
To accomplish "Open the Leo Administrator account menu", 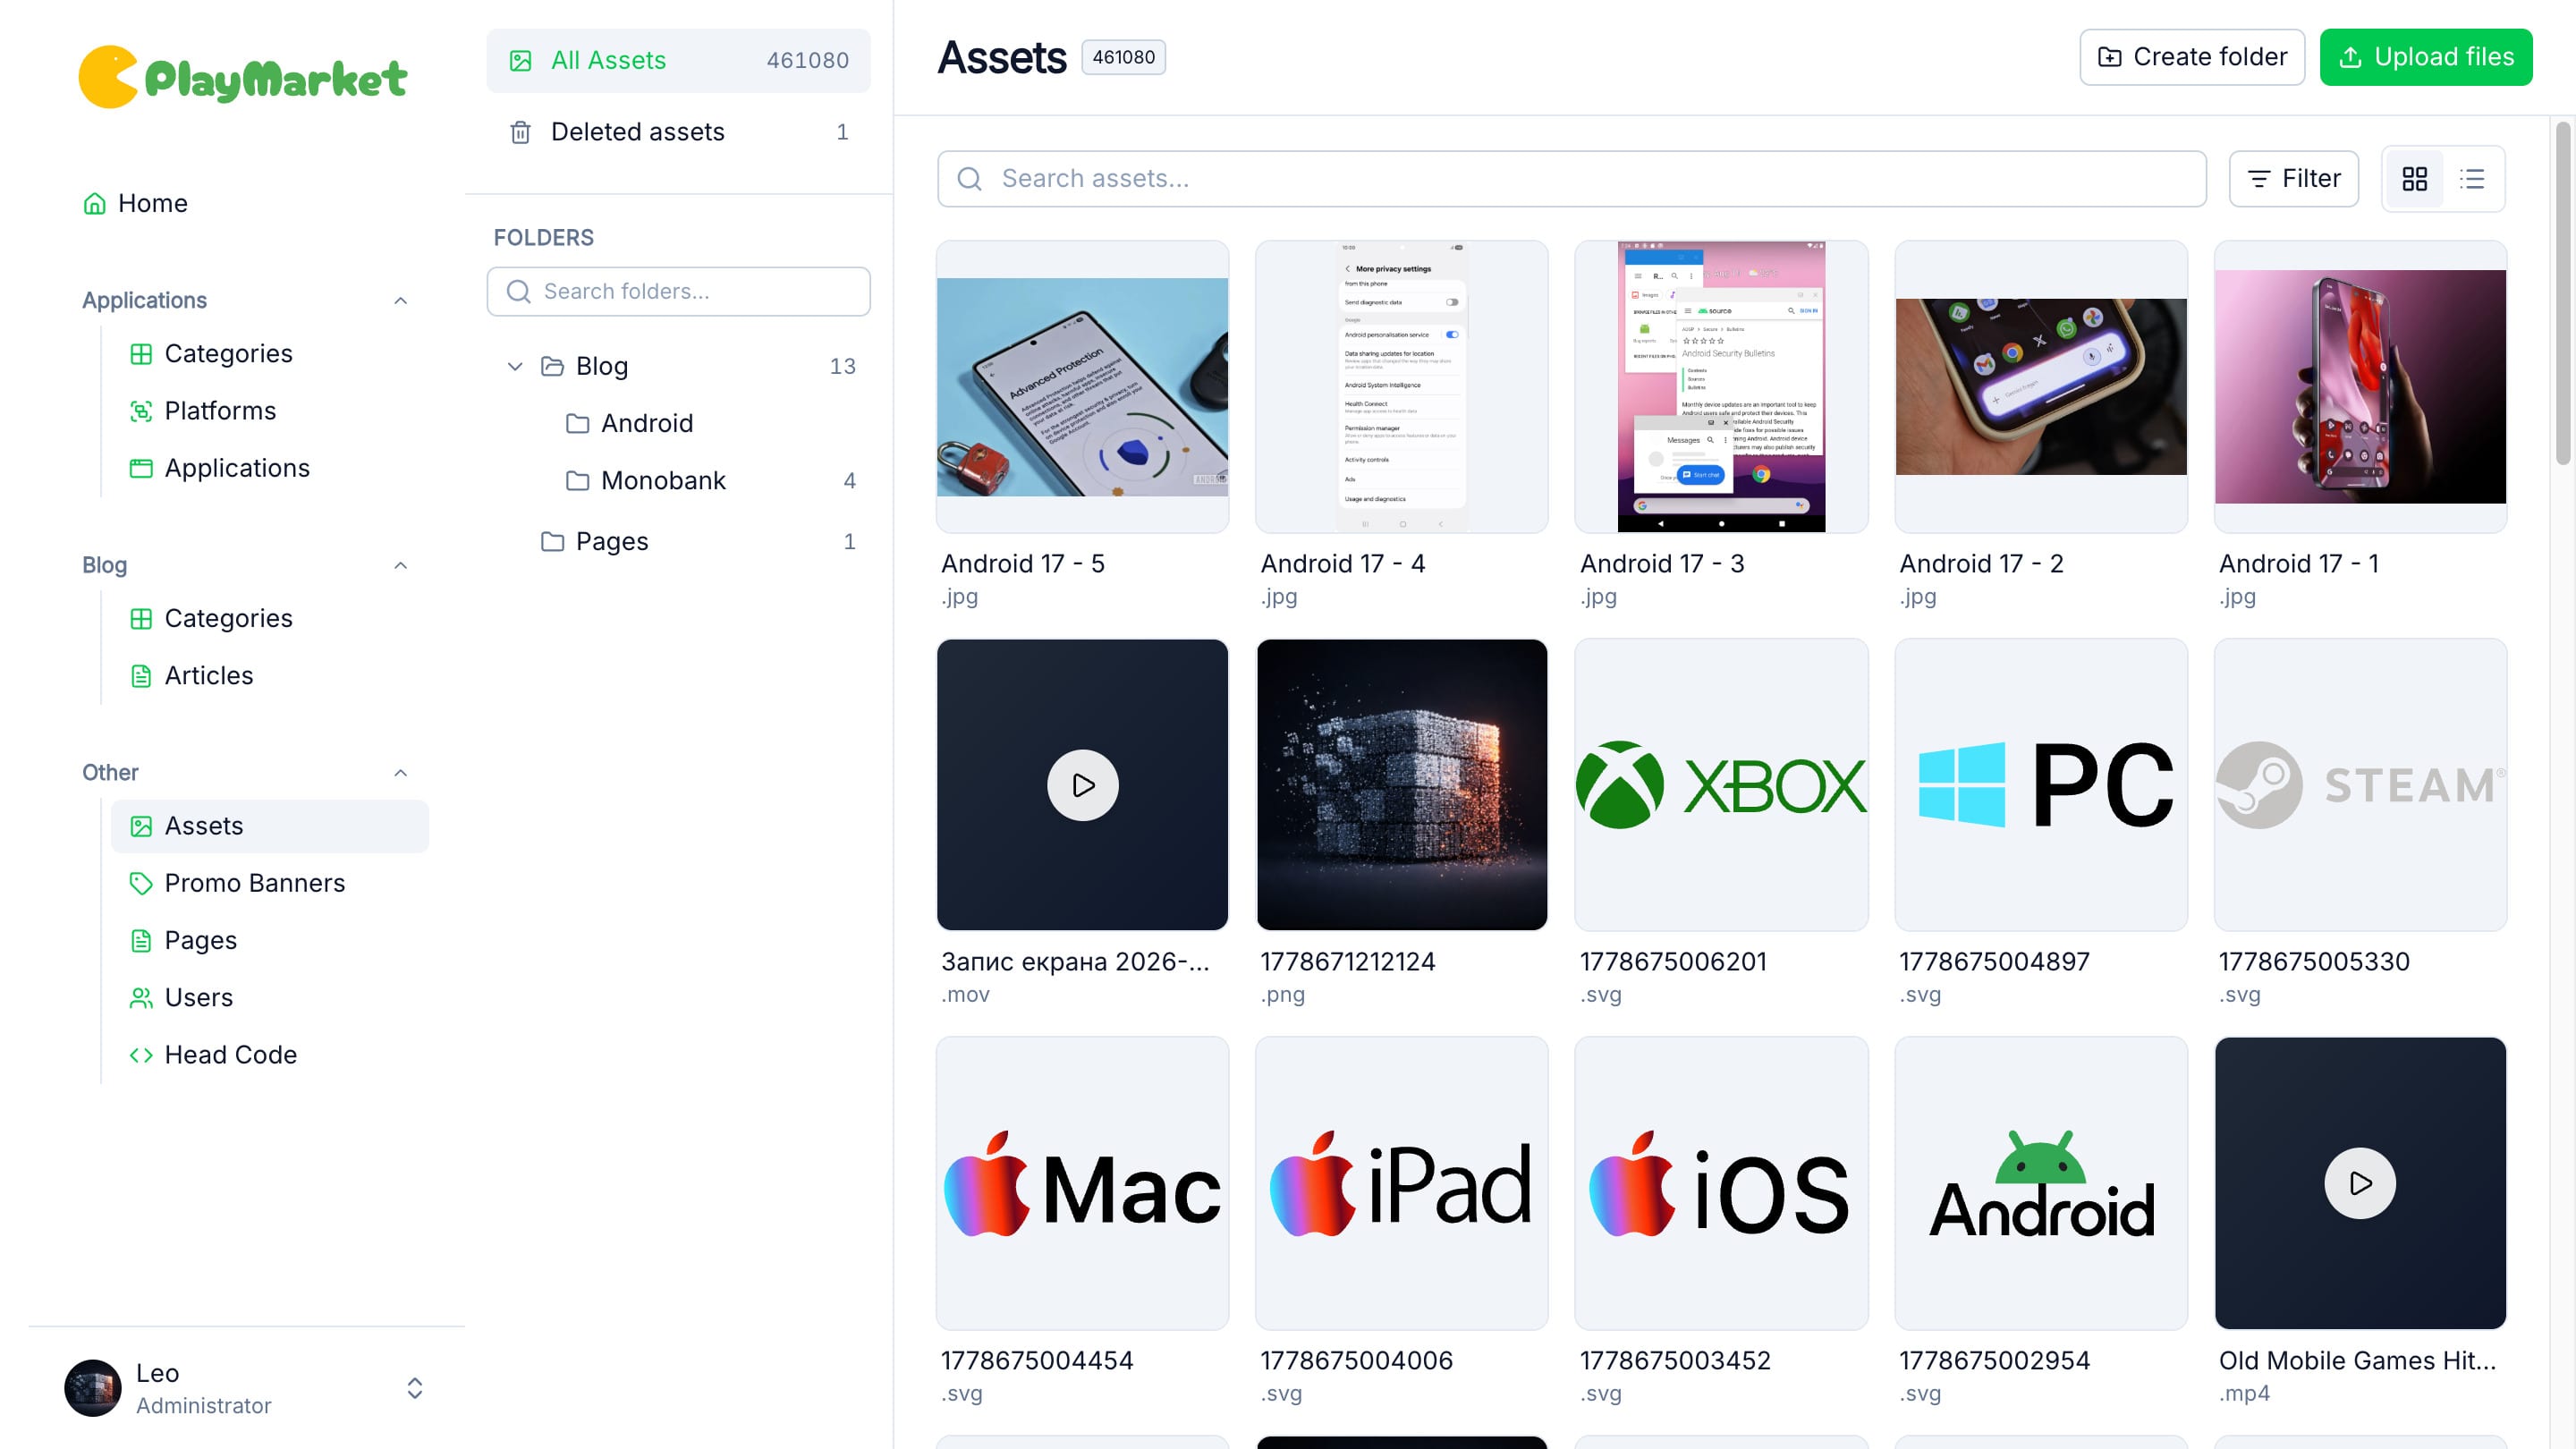I will click(x=246, y=1388).
